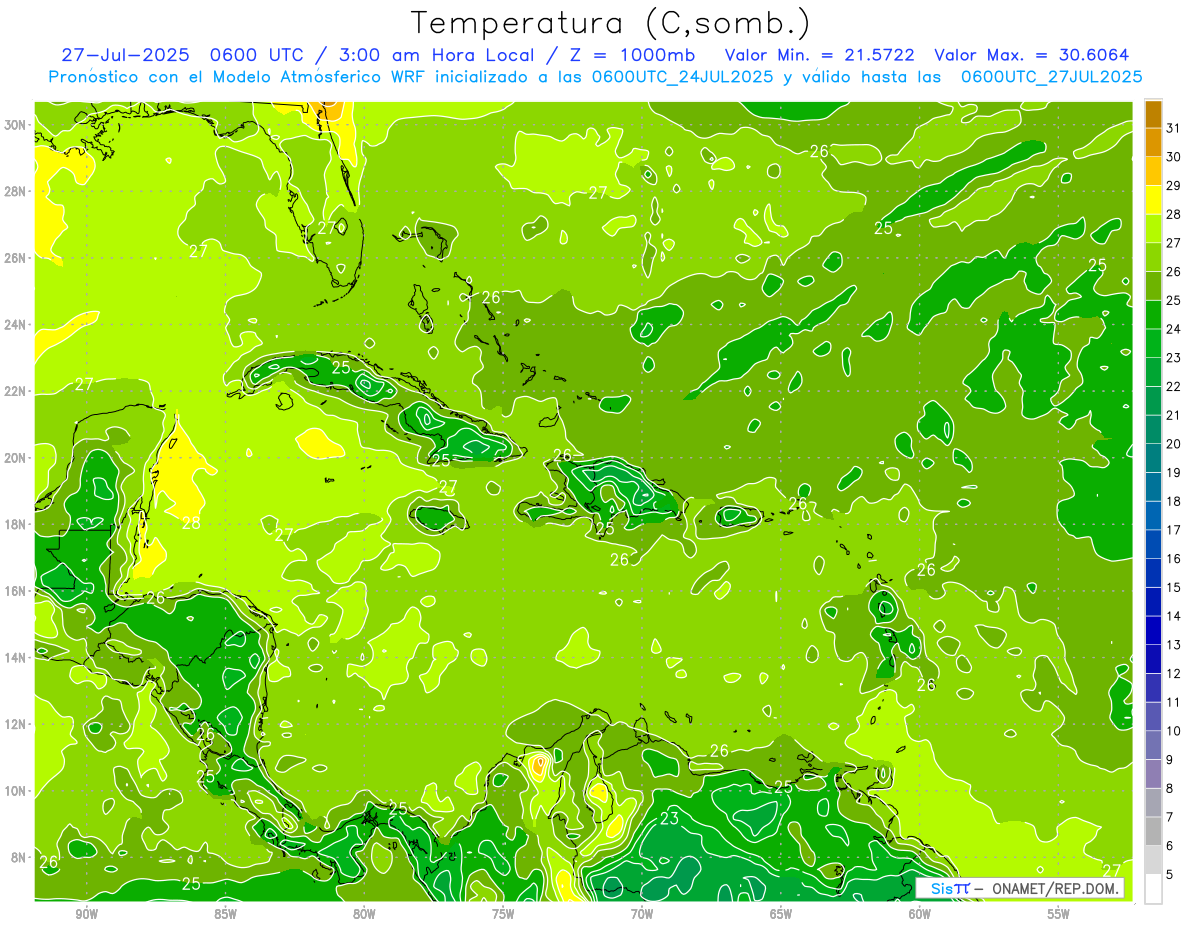Click colorbar label "29"
Image resolution: width=1200 pixels, height=927 pixels.
point(1174,186)
